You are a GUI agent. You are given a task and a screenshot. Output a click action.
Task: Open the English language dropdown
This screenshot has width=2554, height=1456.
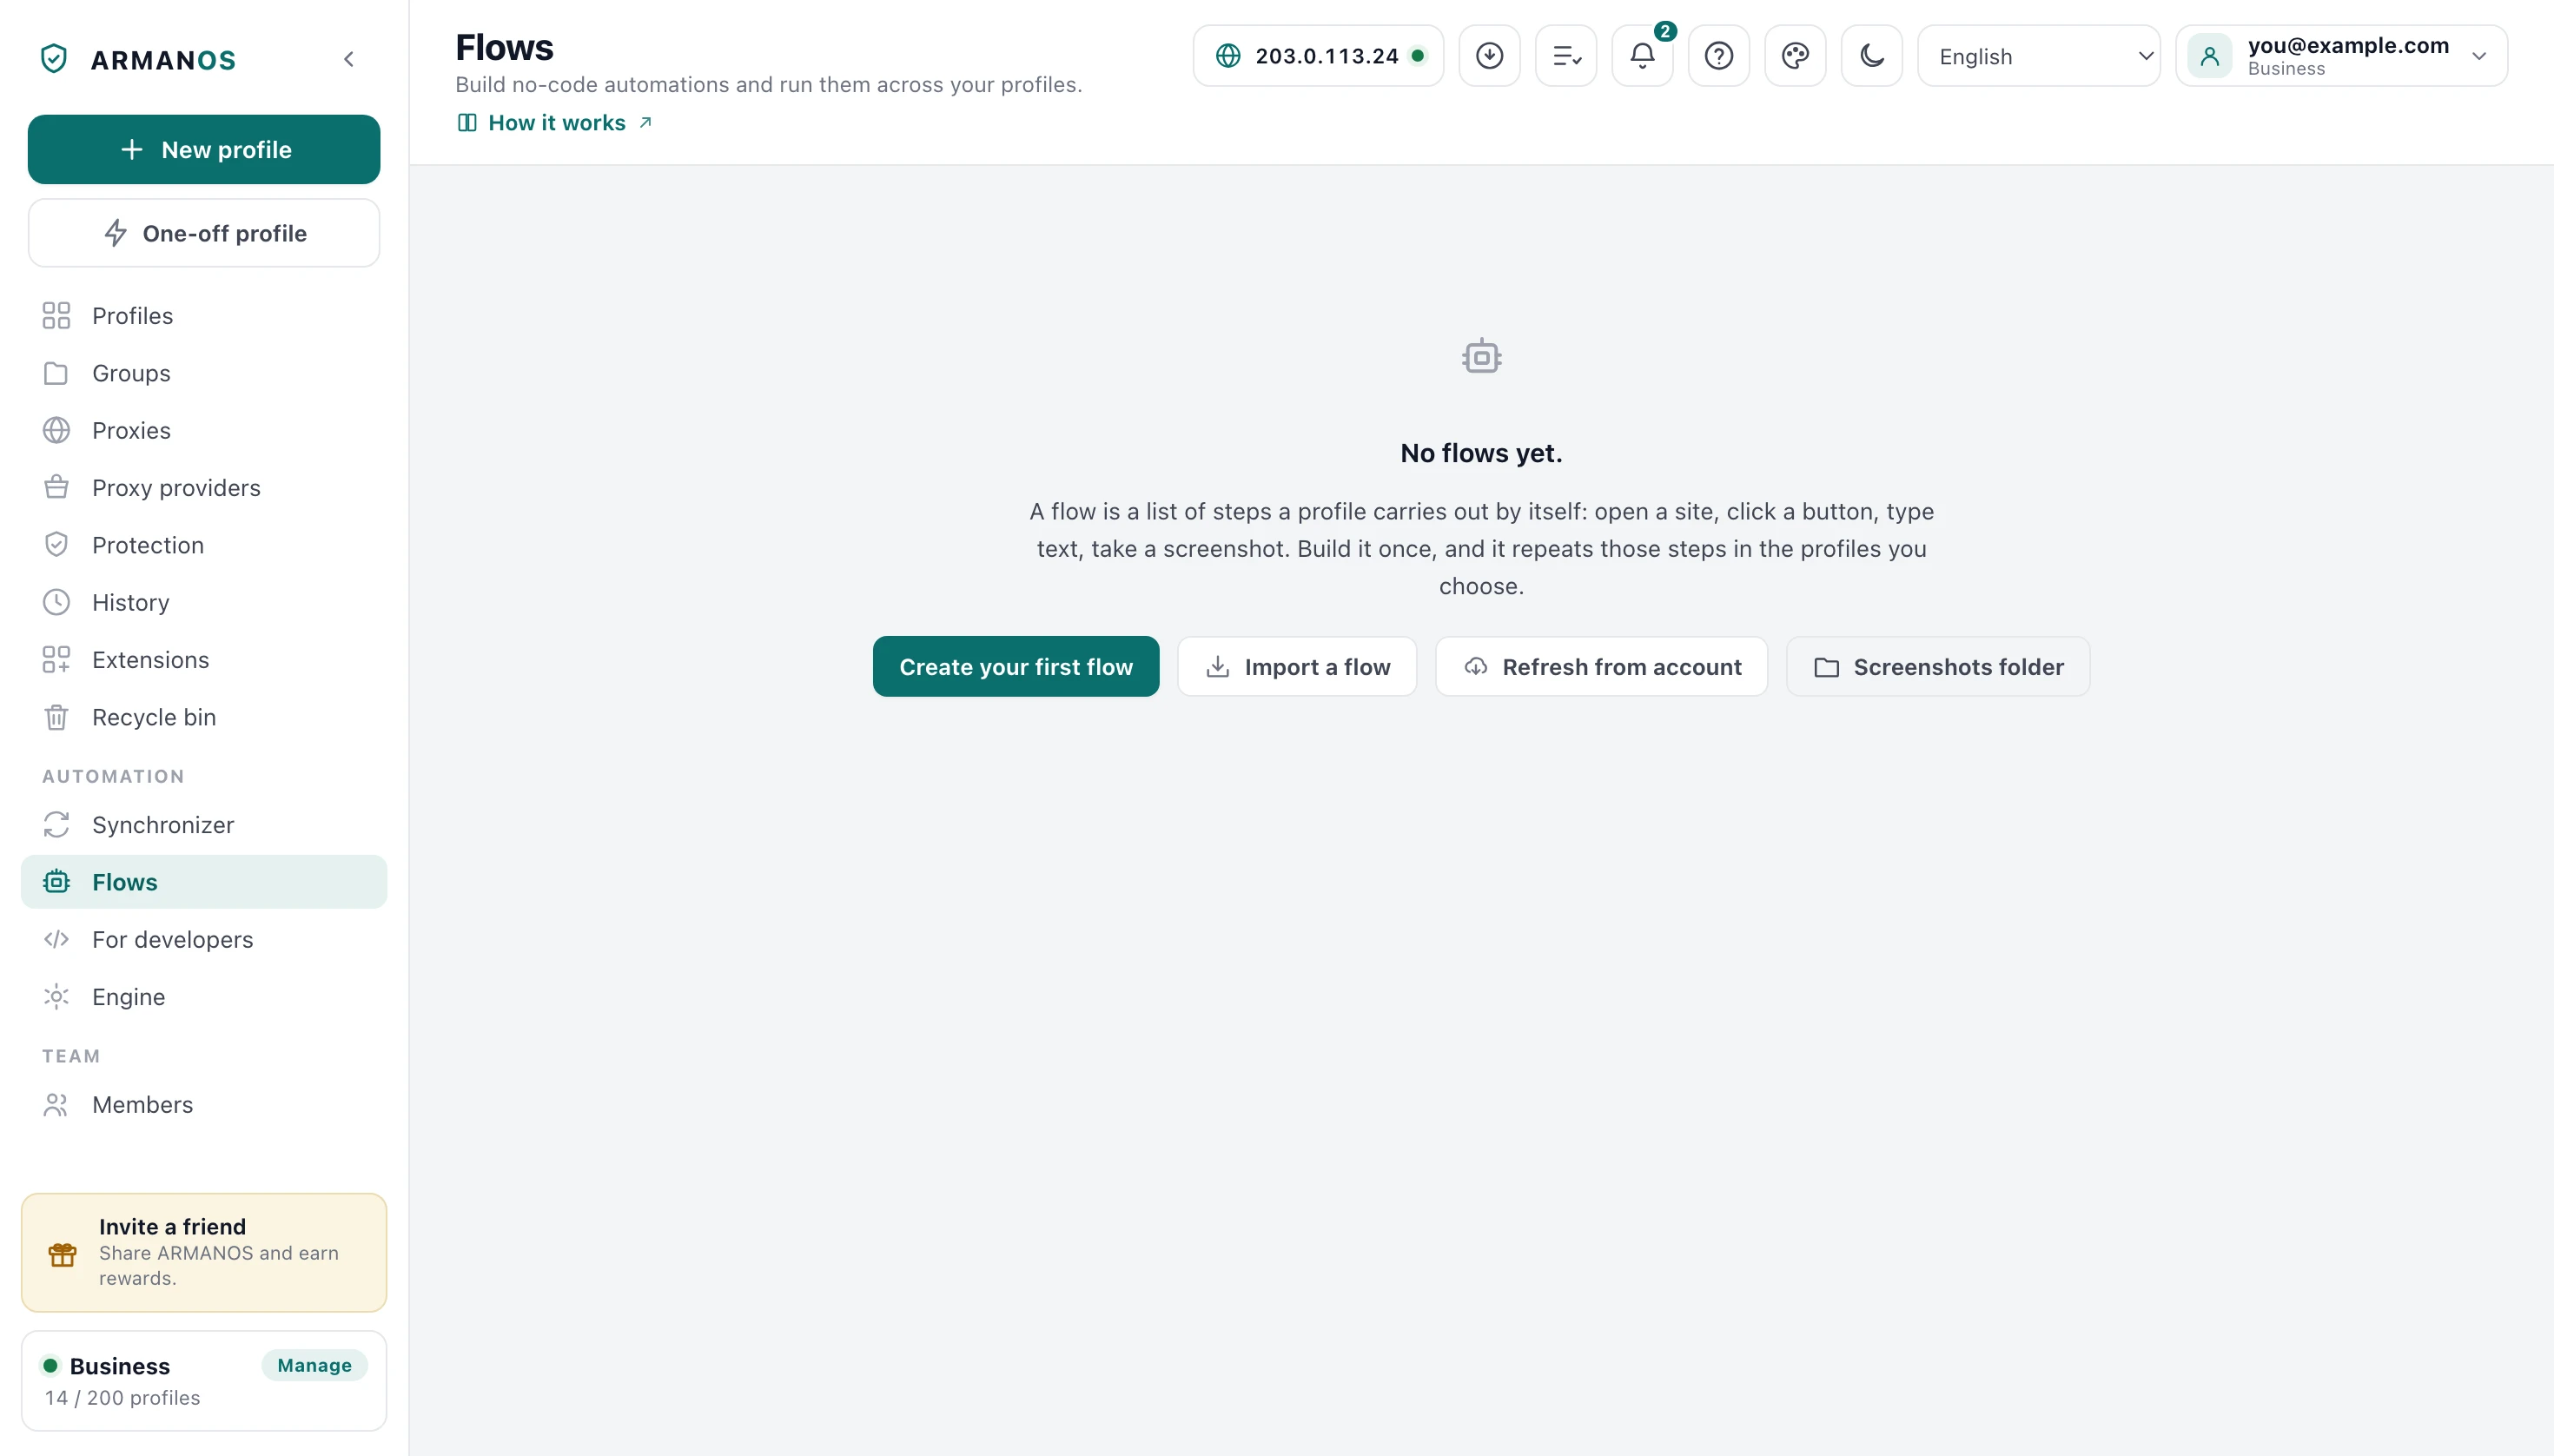(x=2038, y=56)
